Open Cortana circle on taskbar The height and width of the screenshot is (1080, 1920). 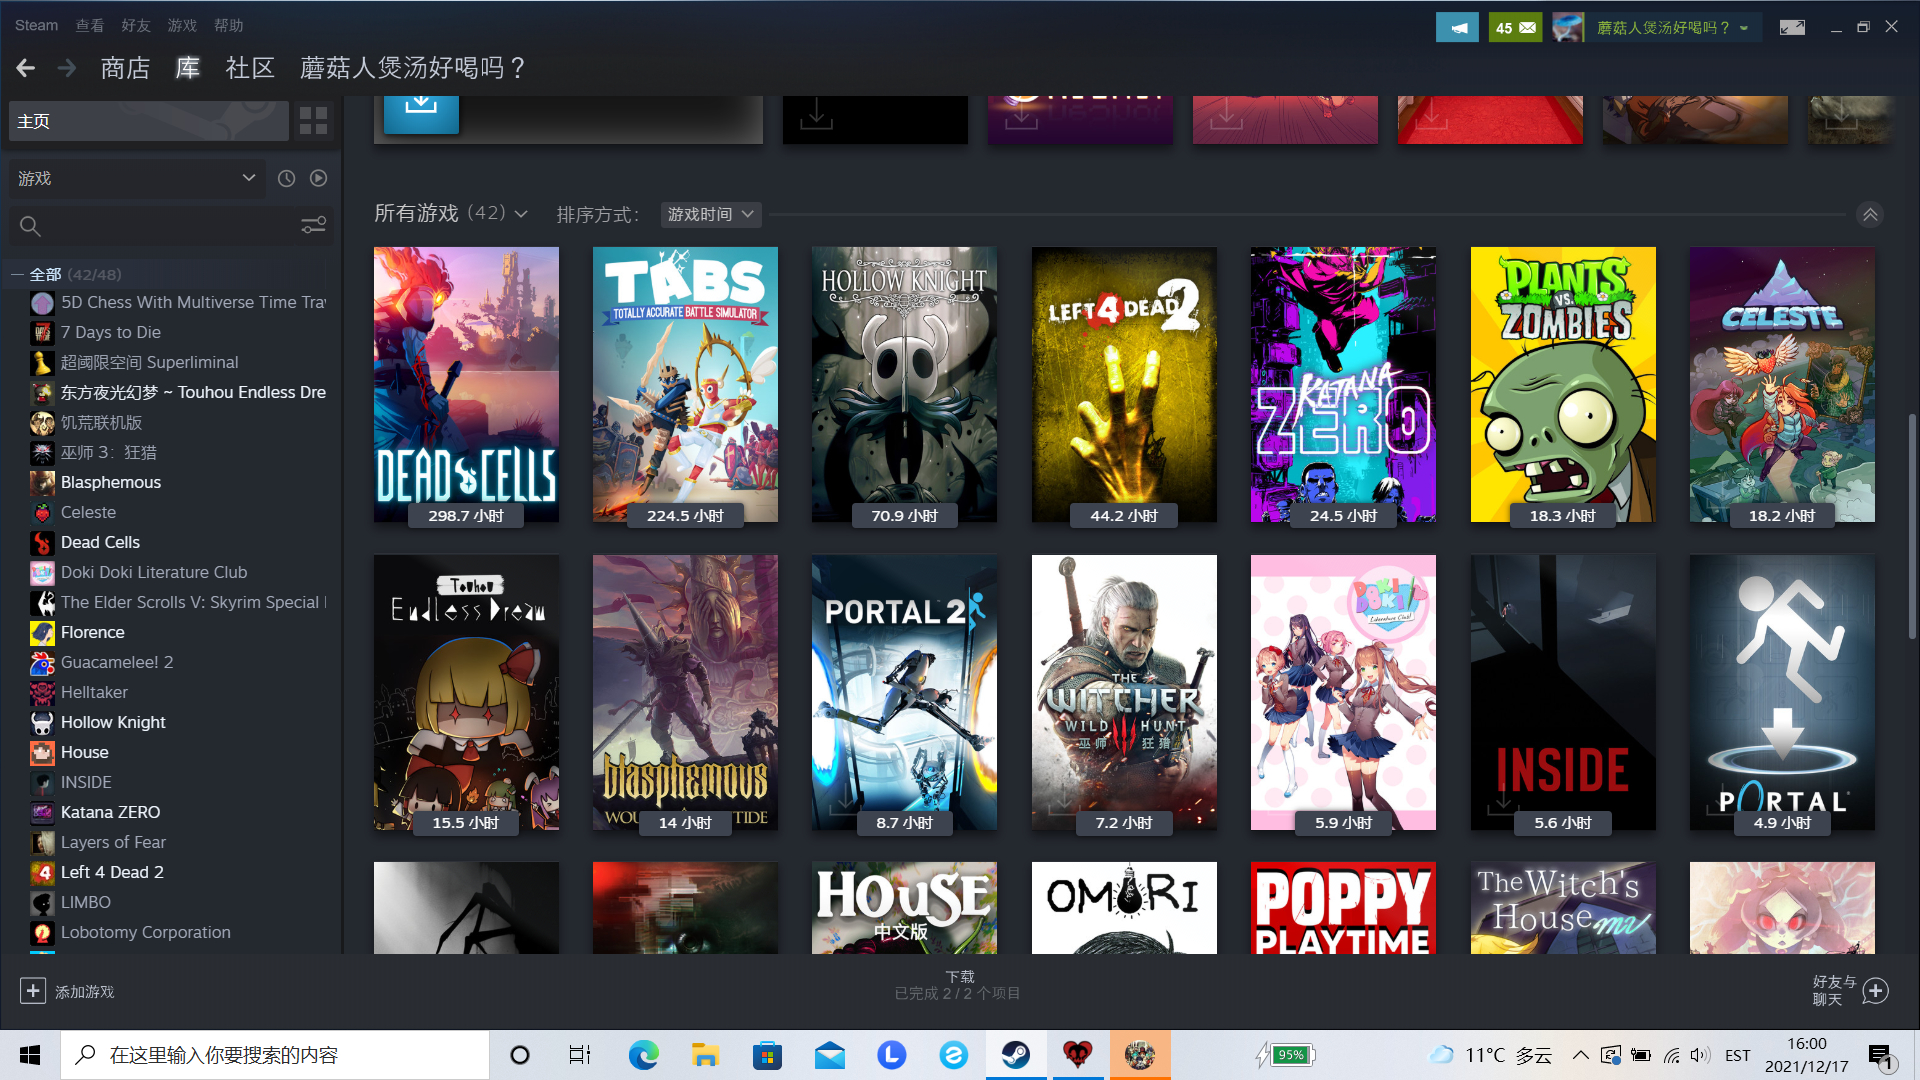[x=519, y=1055]
